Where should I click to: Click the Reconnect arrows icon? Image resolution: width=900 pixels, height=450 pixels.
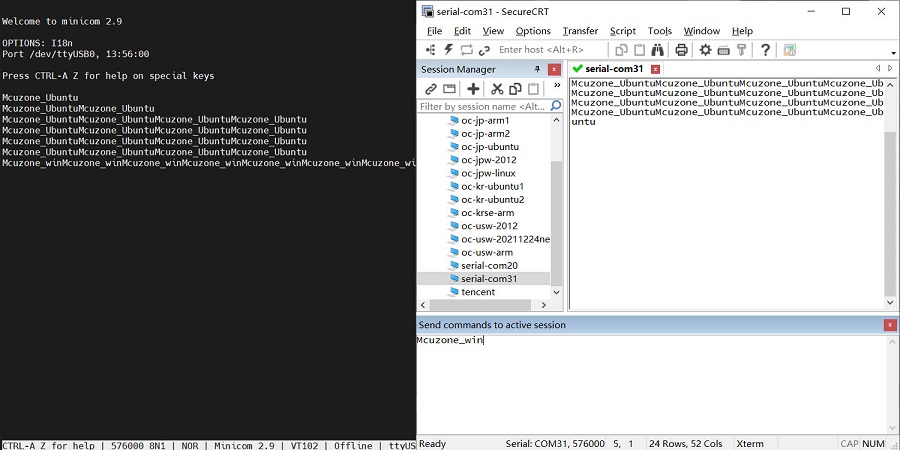coord(467,50)
